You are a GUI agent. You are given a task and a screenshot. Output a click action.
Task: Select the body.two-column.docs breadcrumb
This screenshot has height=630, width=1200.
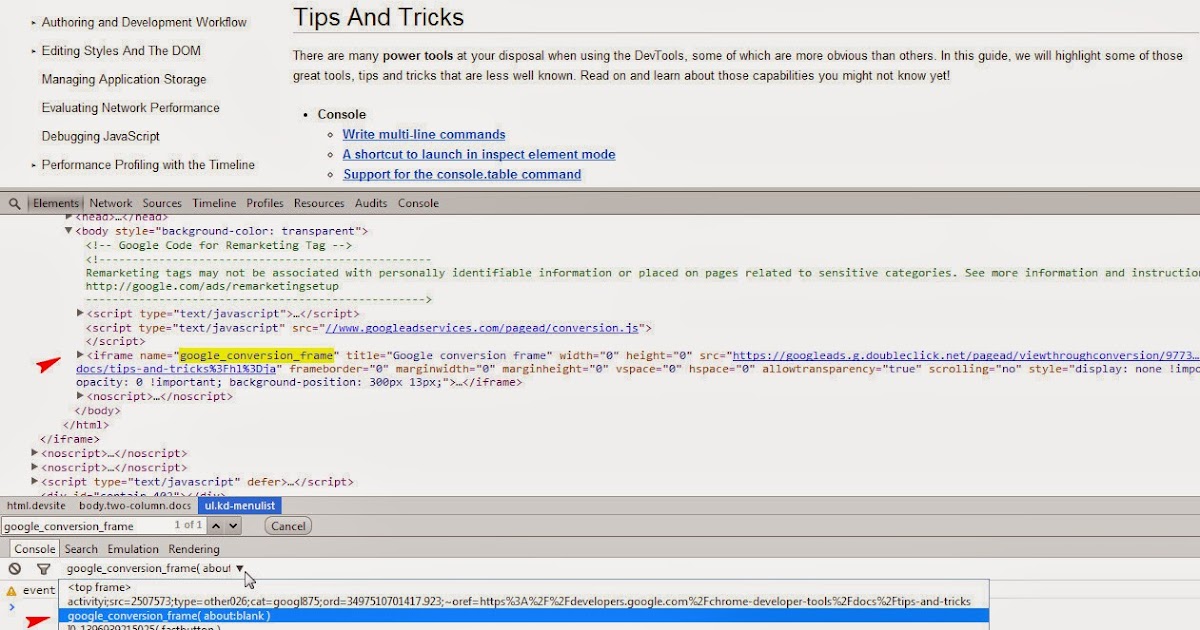click(x=133, y=506)
